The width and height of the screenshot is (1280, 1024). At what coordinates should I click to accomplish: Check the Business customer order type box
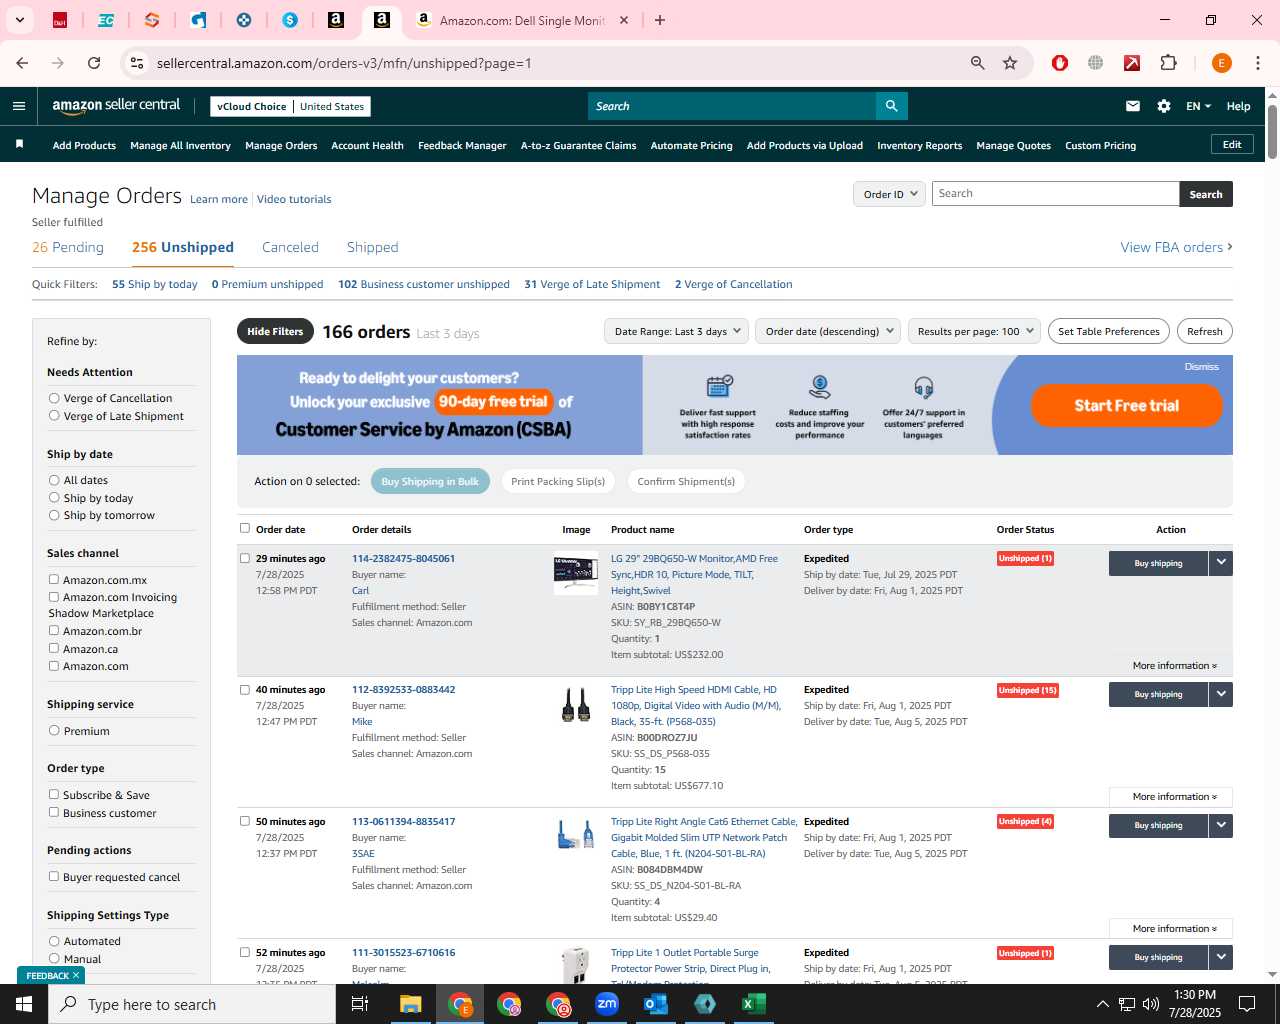point(54,812)
